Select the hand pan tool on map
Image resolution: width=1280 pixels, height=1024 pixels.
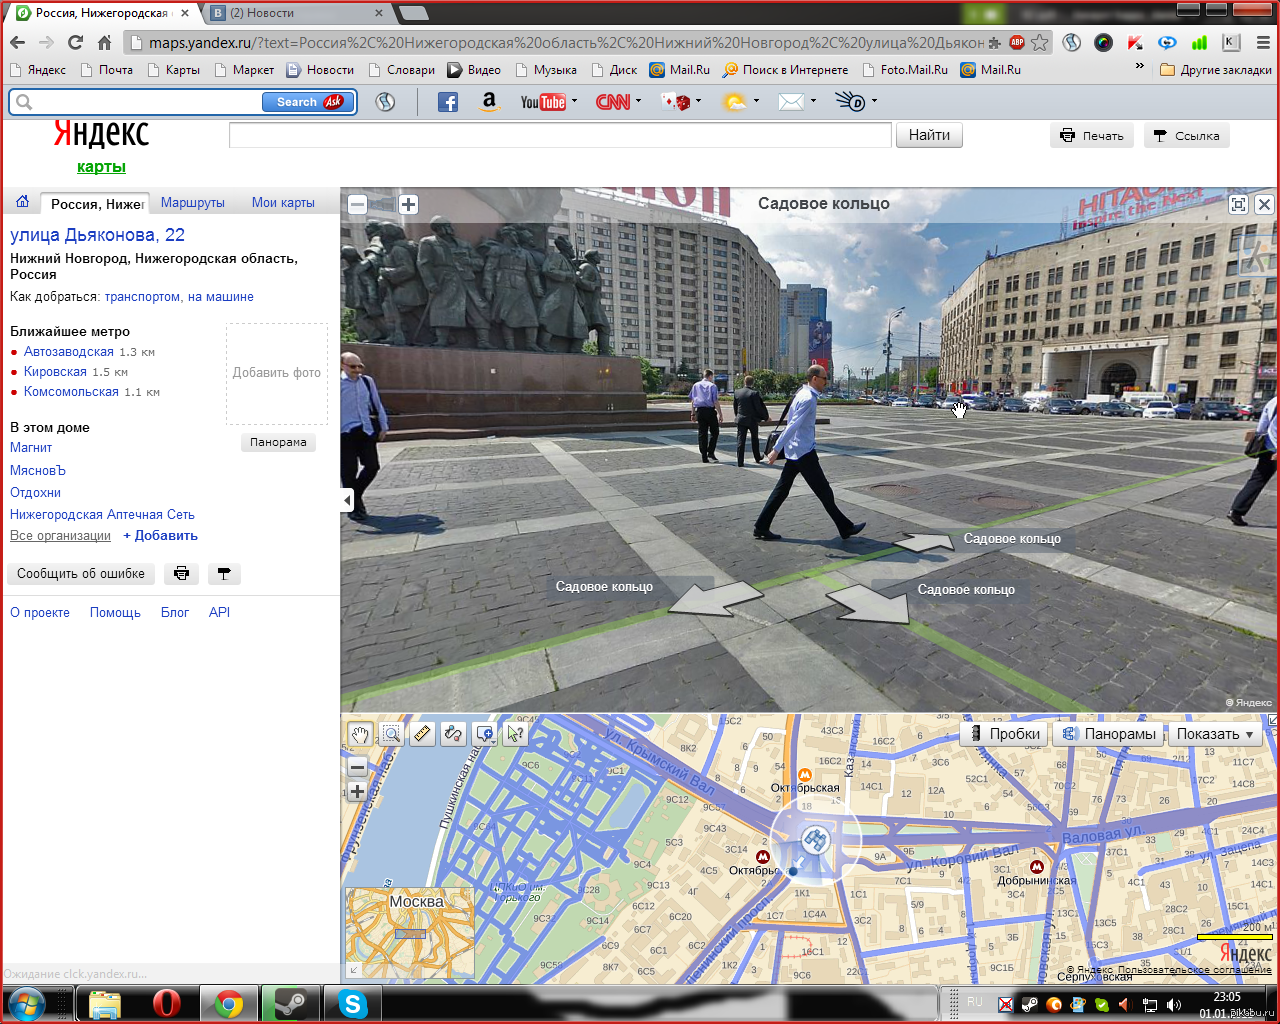pyautogui.click(x=360, y=734)
